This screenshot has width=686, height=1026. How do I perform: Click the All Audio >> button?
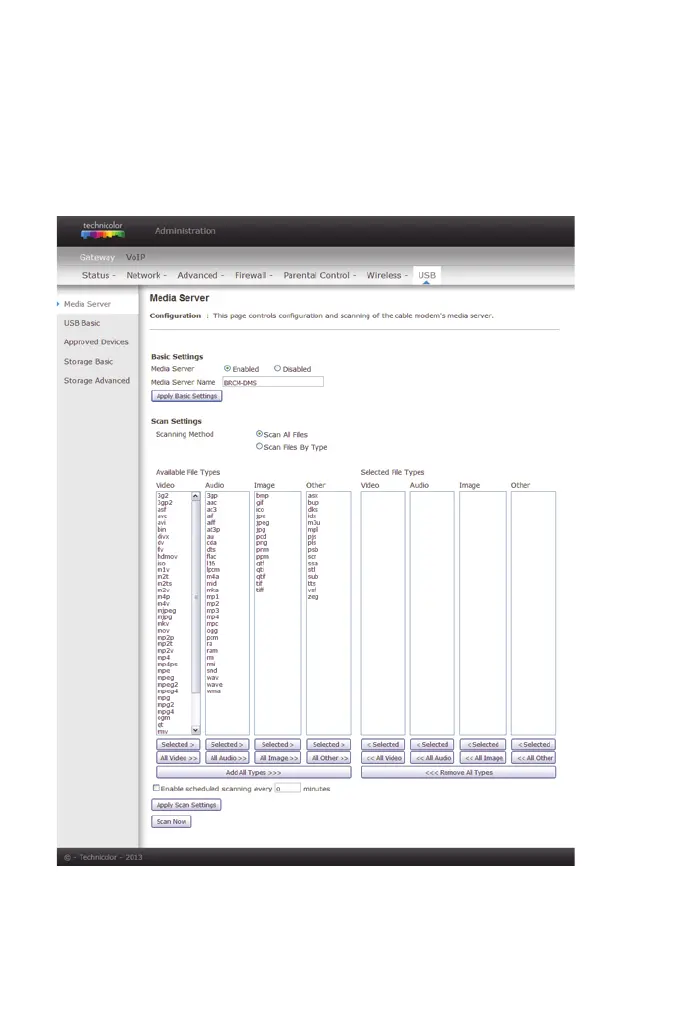pos(227,758)
